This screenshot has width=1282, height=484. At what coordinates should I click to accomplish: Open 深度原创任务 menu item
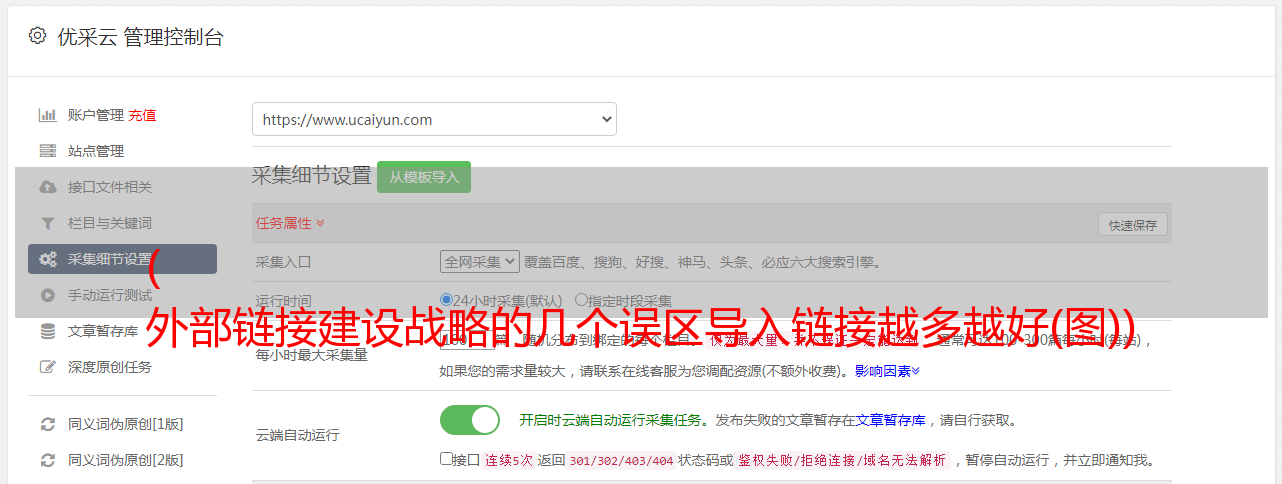(110, 367)
